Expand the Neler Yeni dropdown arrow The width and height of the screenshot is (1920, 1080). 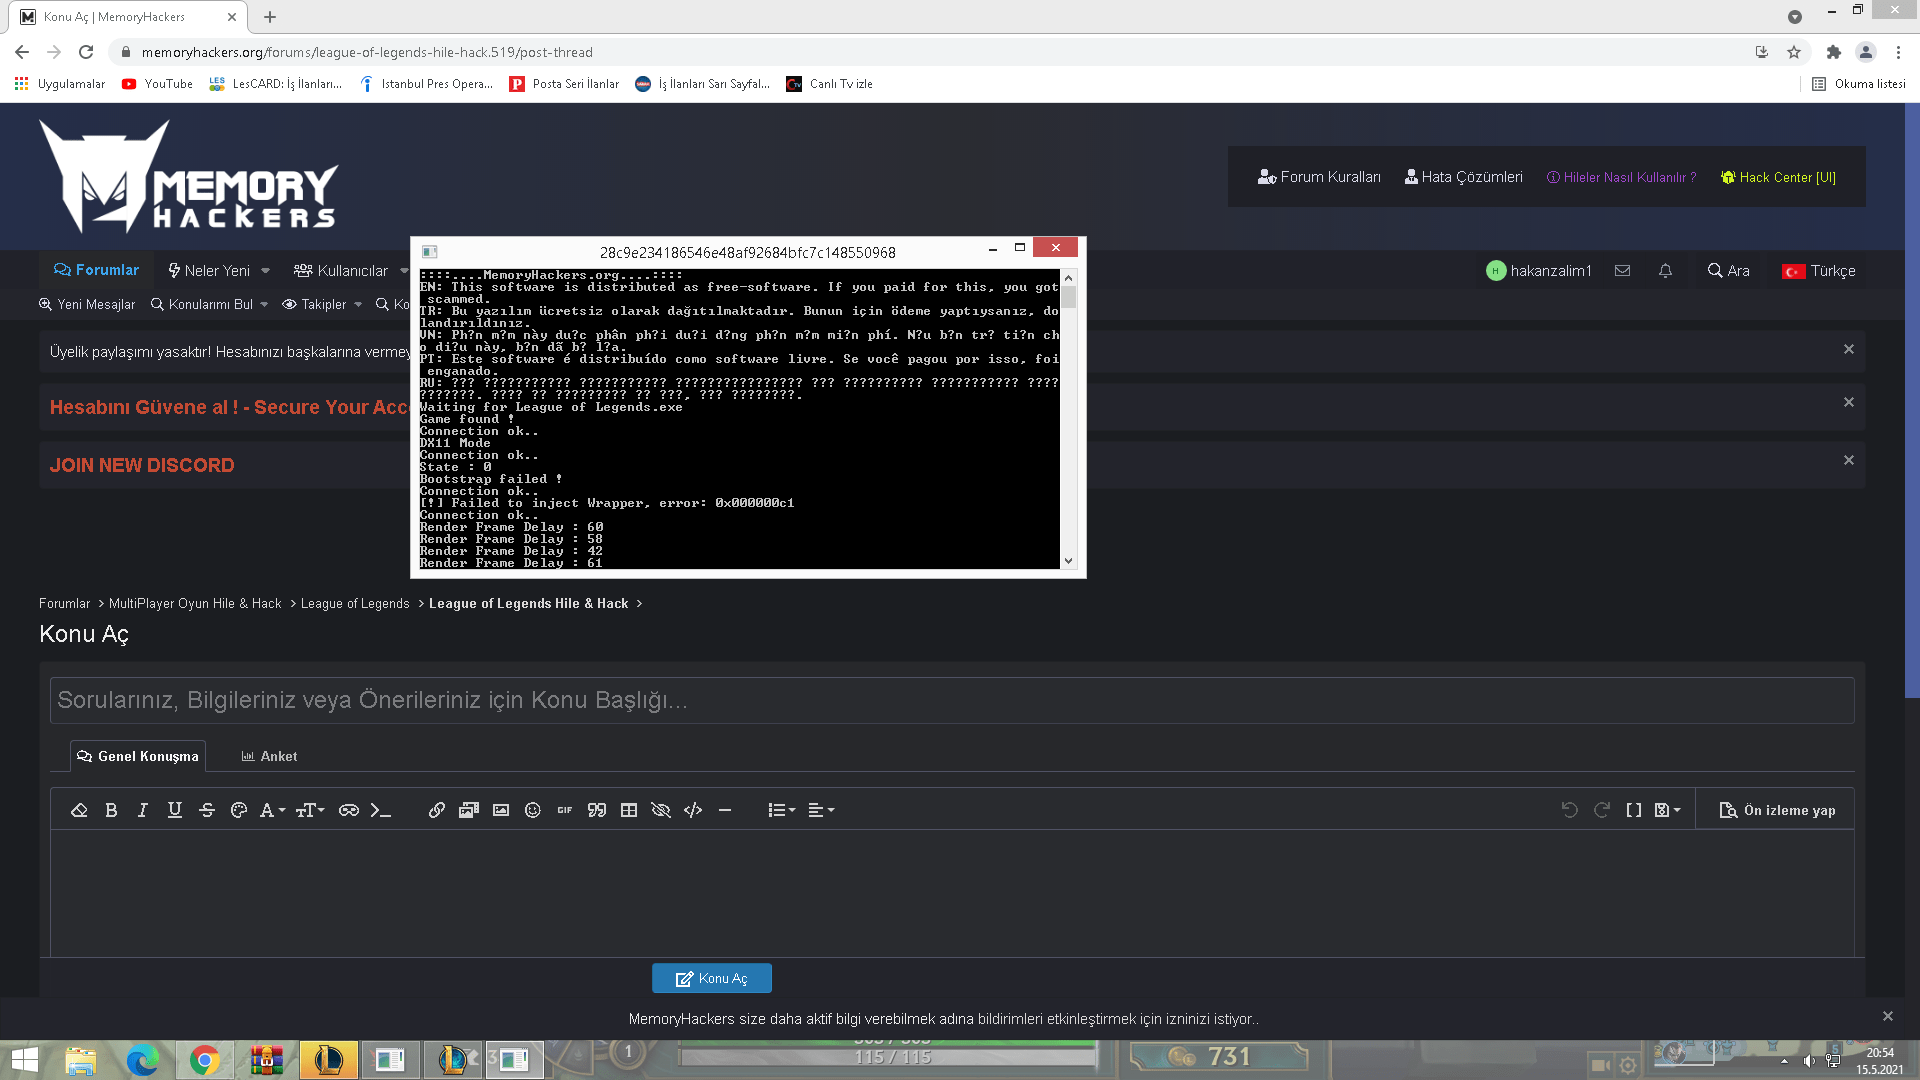pos(266,271)
